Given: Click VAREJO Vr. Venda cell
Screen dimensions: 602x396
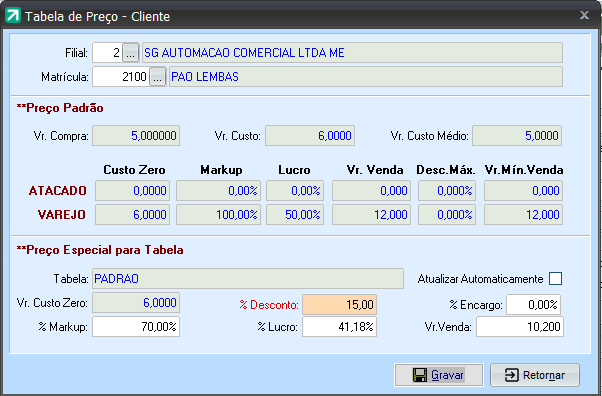Looking at the screenshot, I should coord(371,214).
